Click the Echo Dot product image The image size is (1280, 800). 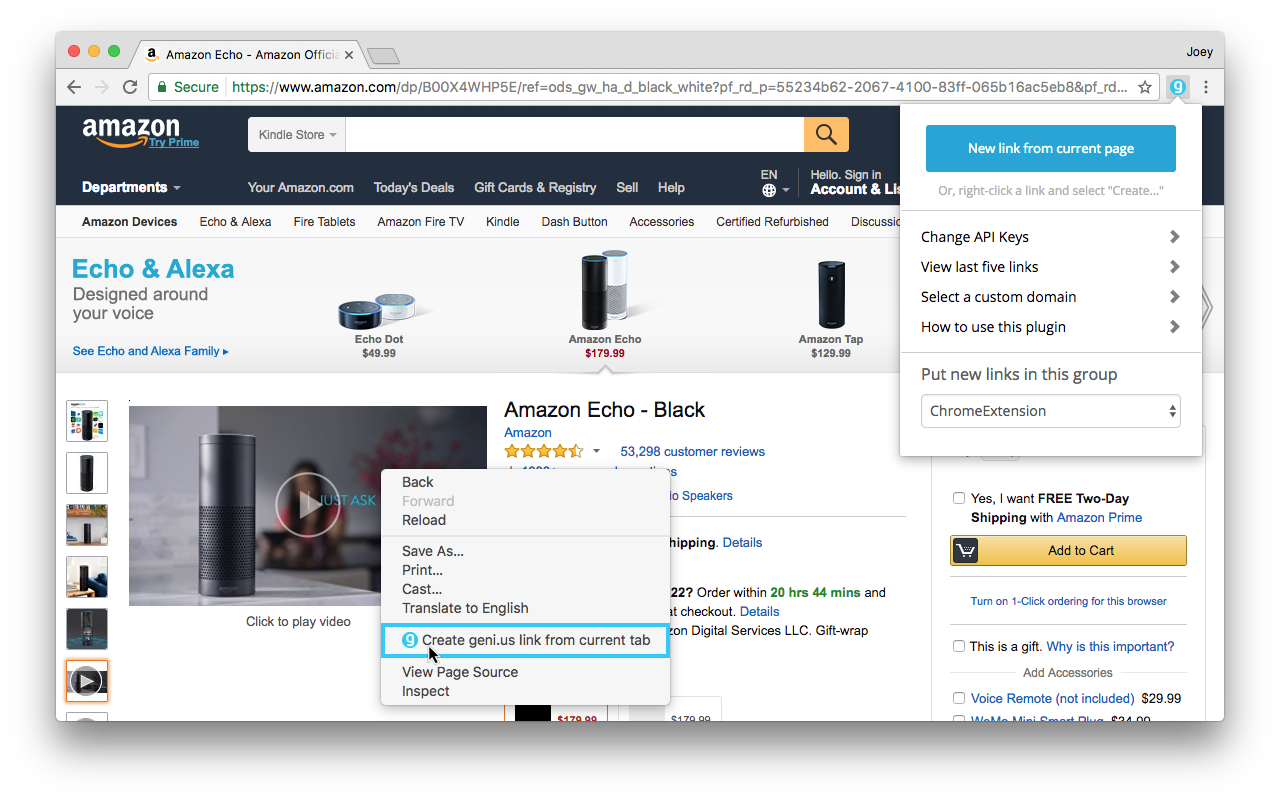point(379,312)
